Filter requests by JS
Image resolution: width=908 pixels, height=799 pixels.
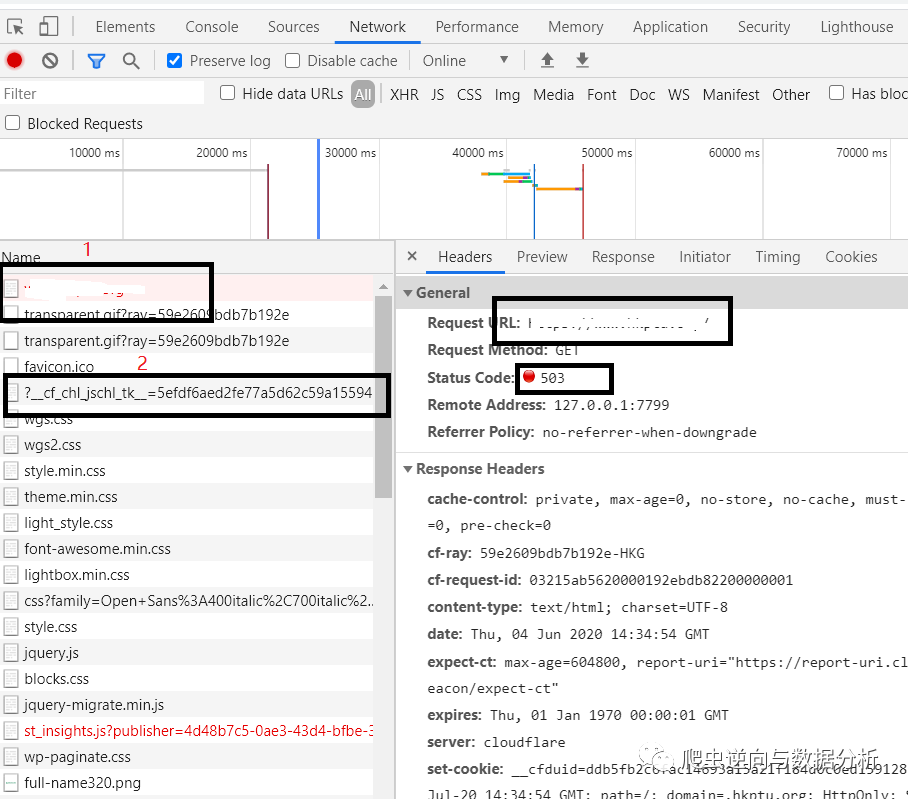point(438,94)
